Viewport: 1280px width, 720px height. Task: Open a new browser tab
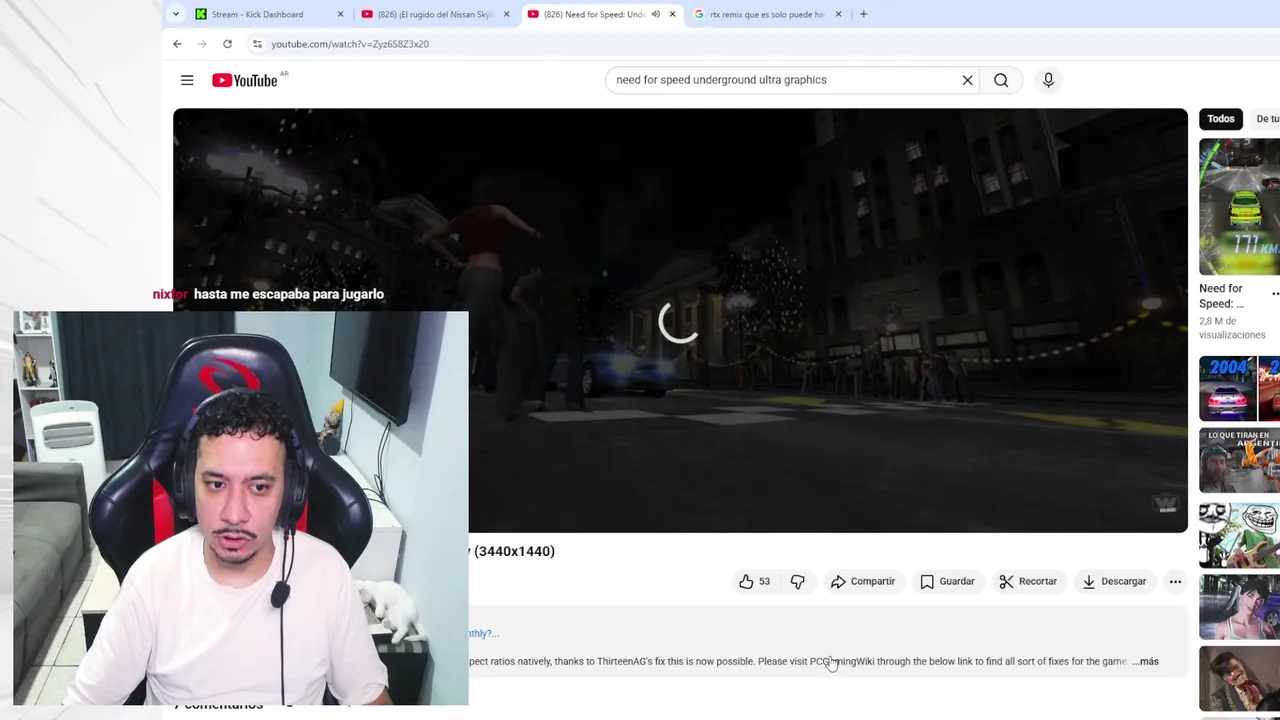(863, 14)
